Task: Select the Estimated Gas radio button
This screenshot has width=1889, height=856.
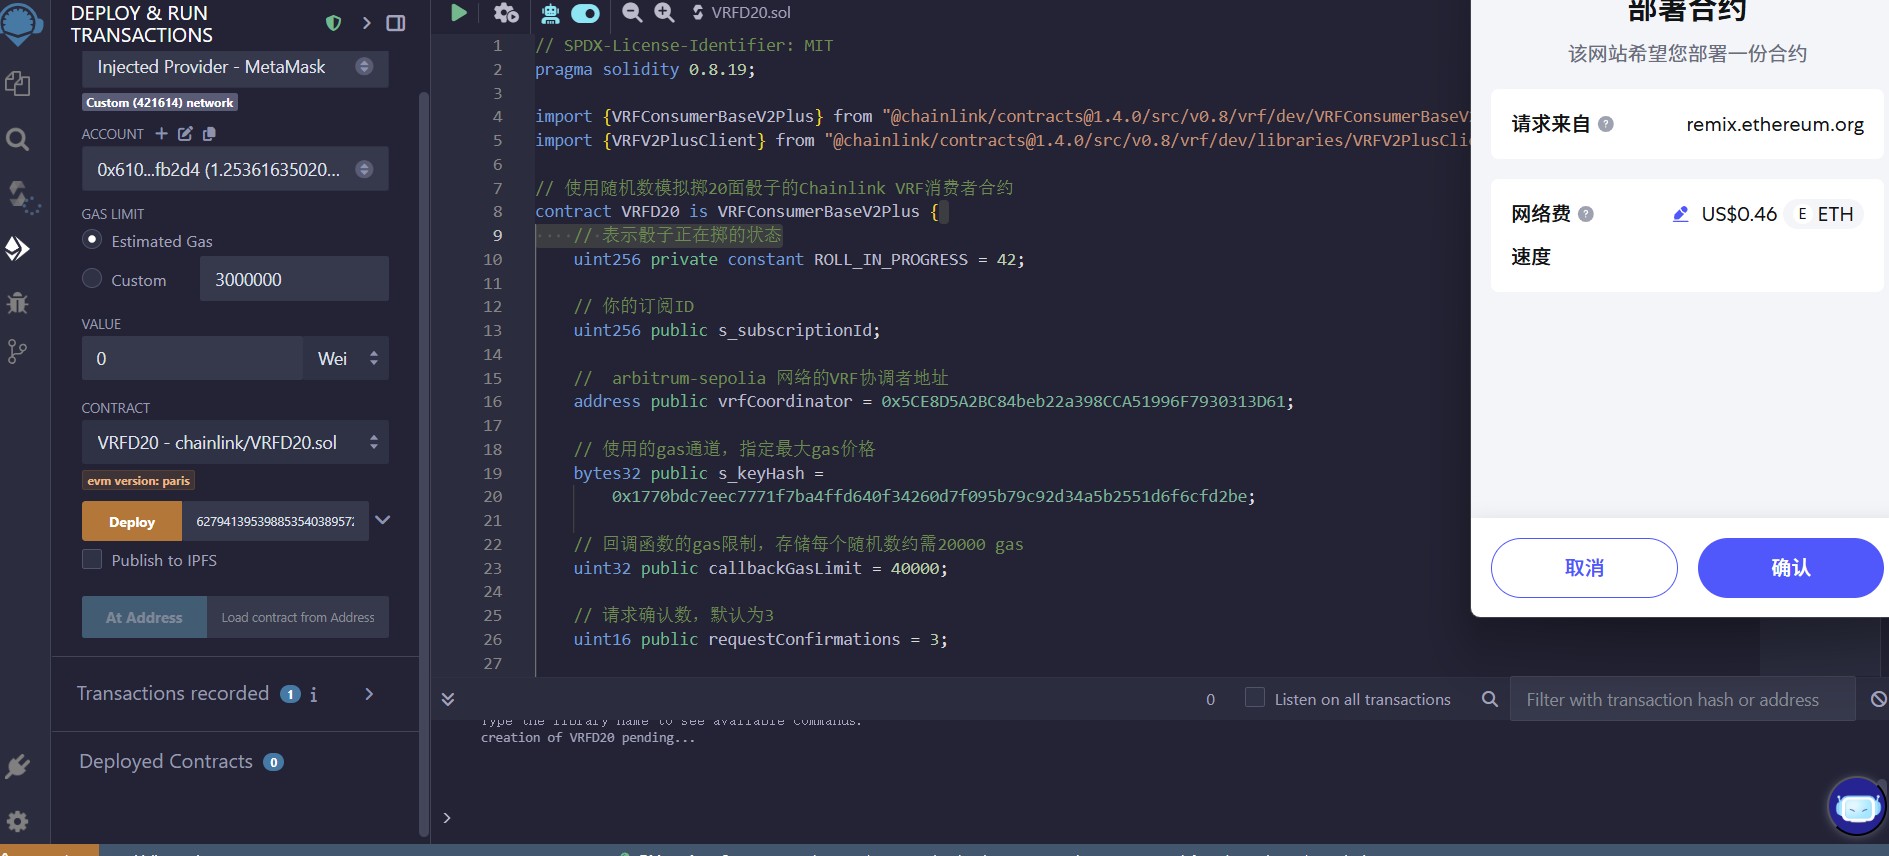Action: coord(92,240)
